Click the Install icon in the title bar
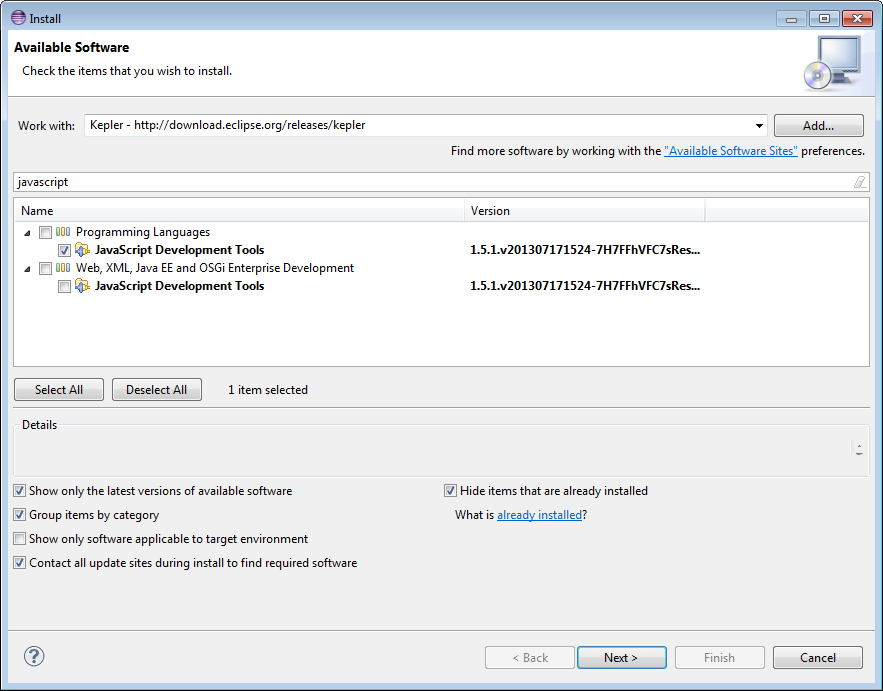Viewport: 883px width, 691px height. 15,17
